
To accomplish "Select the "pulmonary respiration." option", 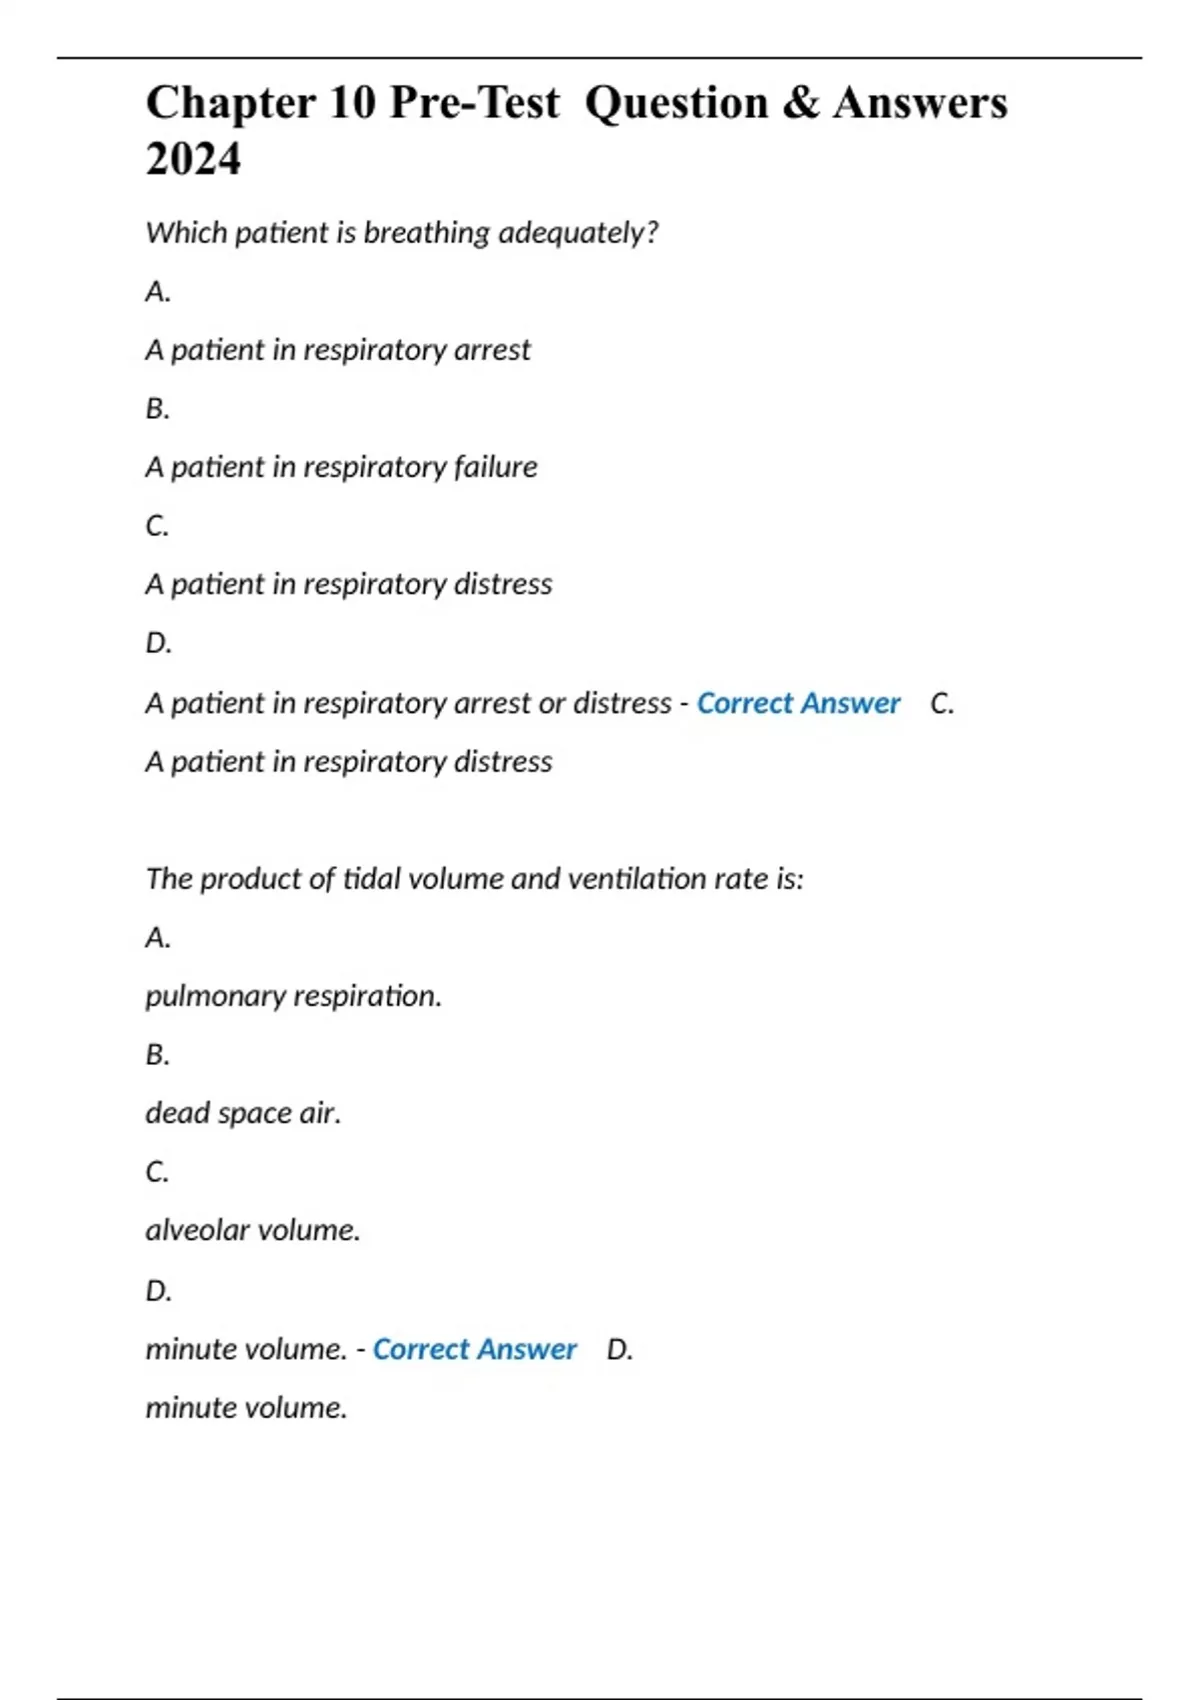I will (293, 996).
